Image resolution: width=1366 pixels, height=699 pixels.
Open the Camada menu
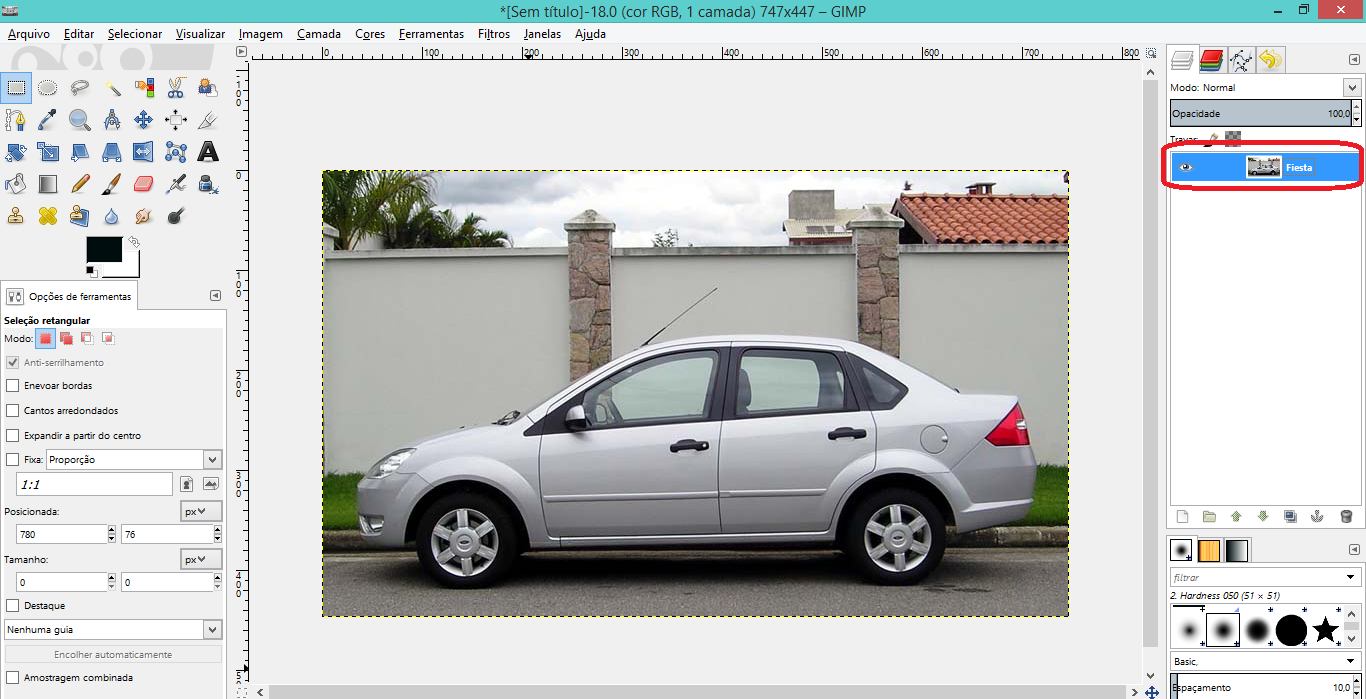point(319,34)
